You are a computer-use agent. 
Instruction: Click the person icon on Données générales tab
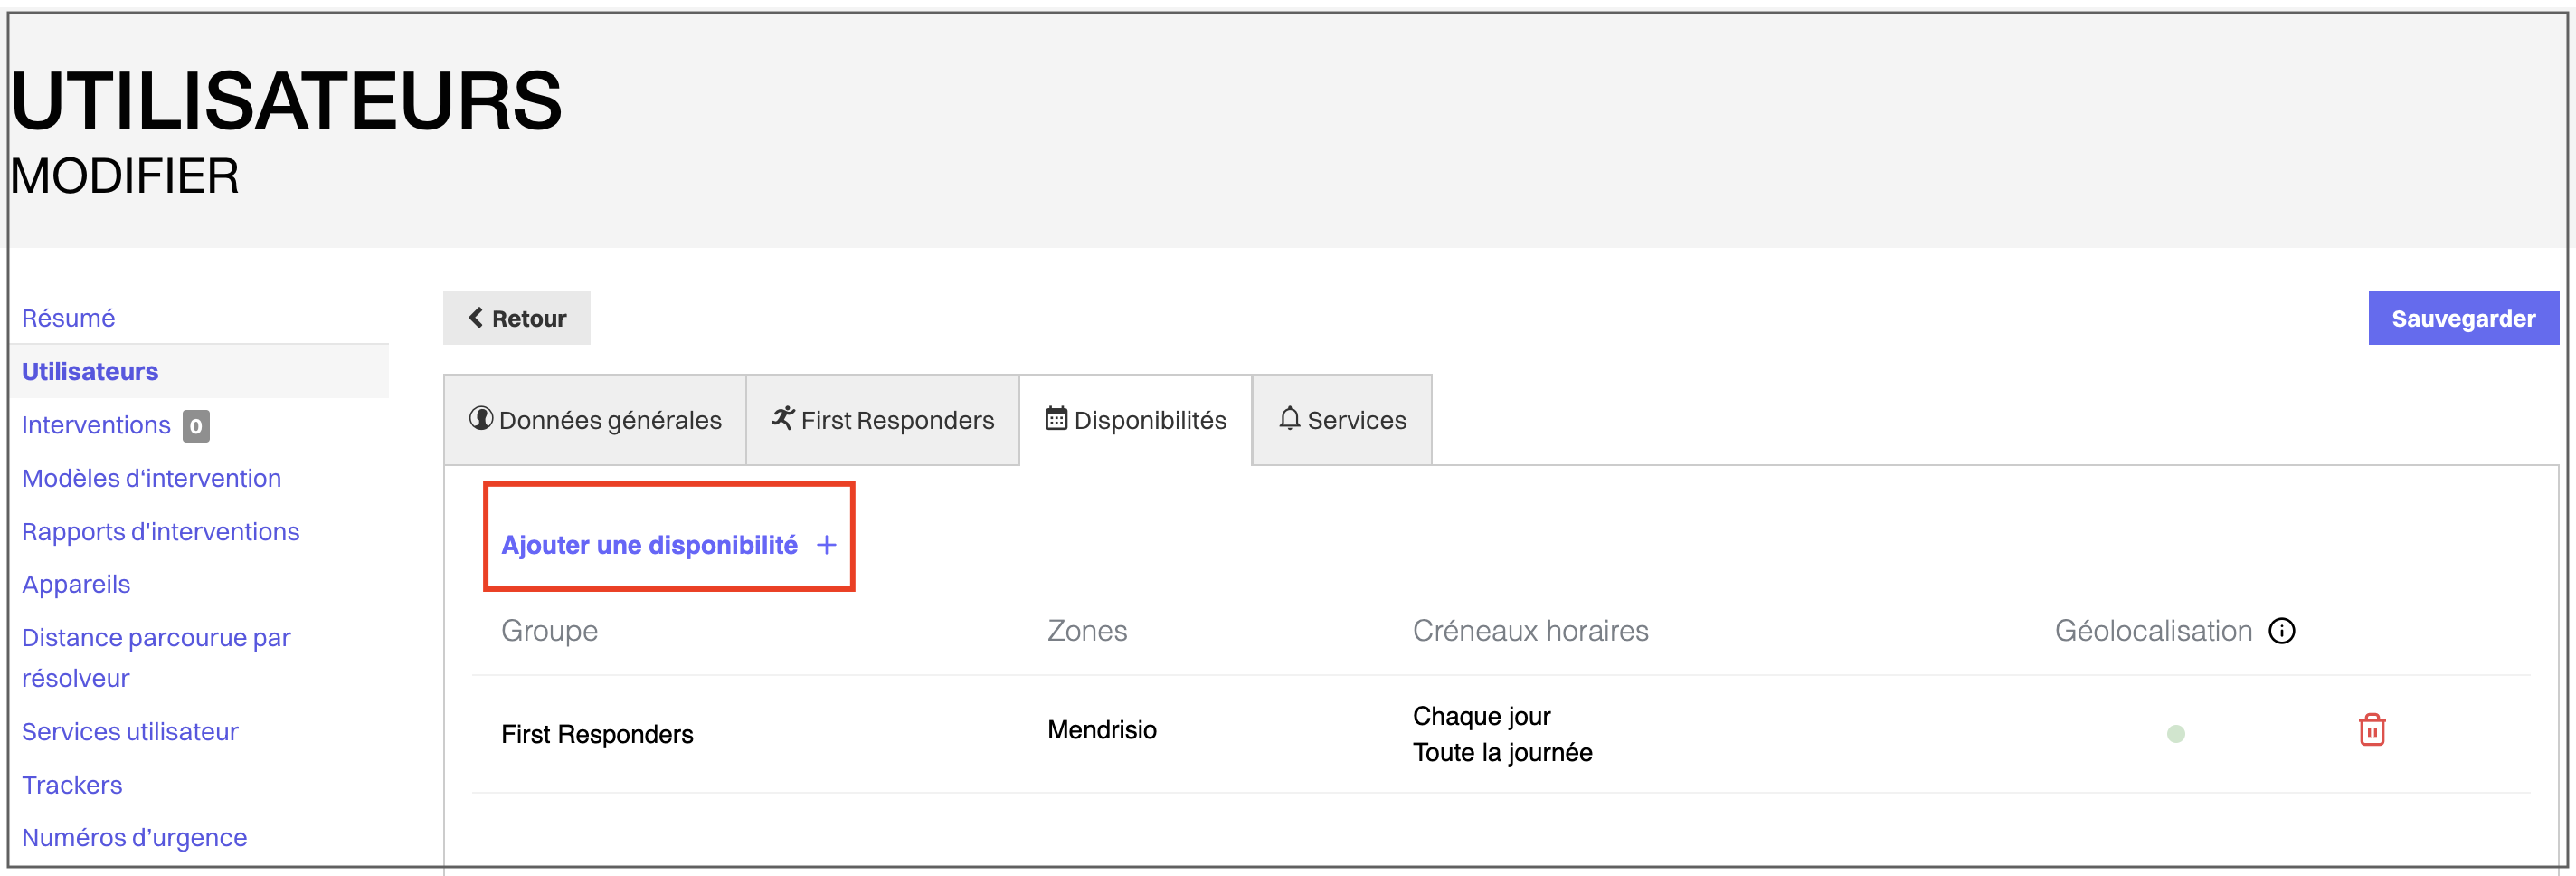479,419
